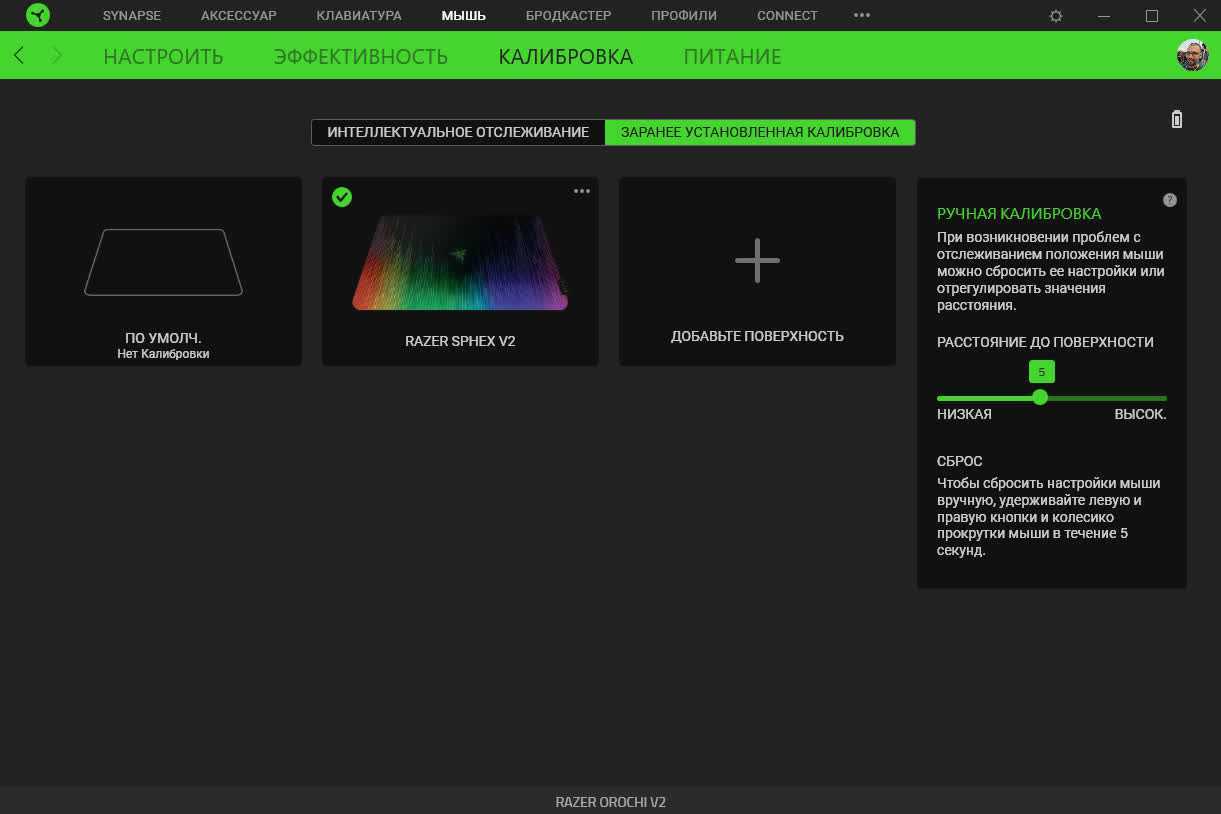Switch to Эффективность subtab
The height and width of the screenshot is (814, 1221).
360,56
